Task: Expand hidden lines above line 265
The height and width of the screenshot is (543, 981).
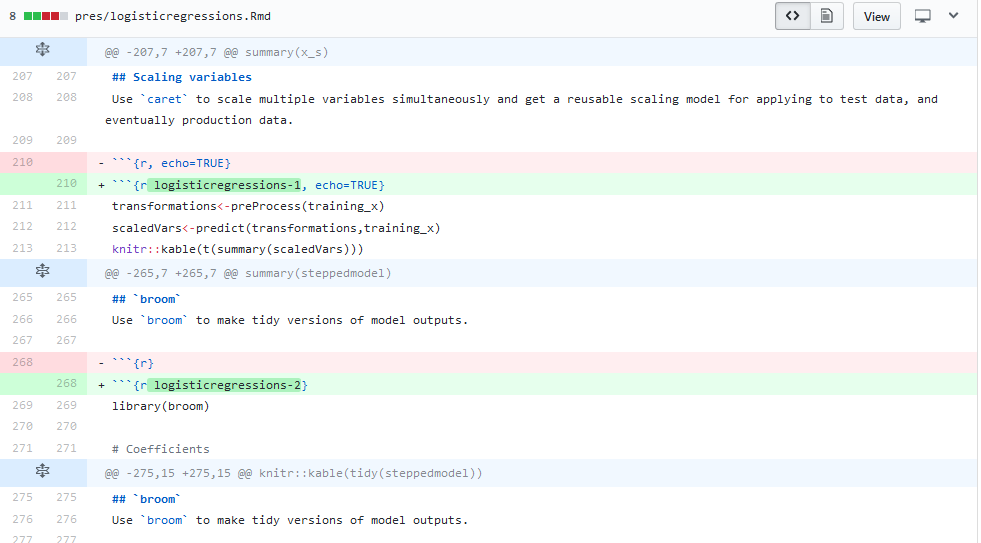Action: [43, 272]
